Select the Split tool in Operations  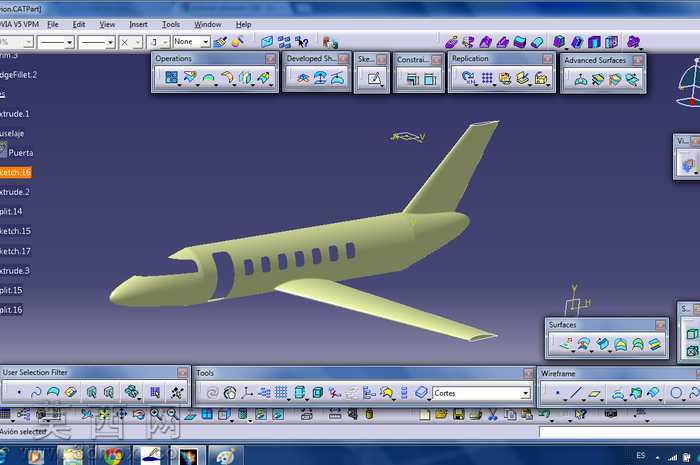190,78
